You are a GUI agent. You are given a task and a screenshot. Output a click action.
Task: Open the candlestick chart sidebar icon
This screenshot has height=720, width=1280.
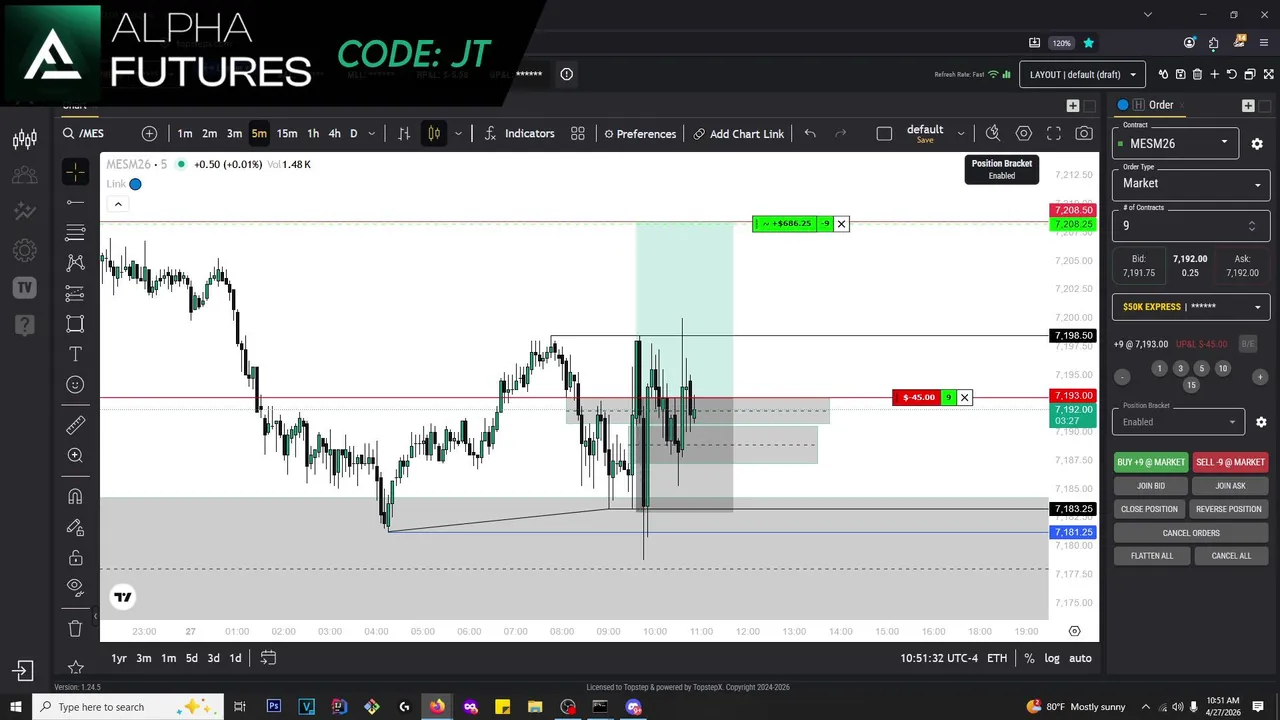click(25, 139)
